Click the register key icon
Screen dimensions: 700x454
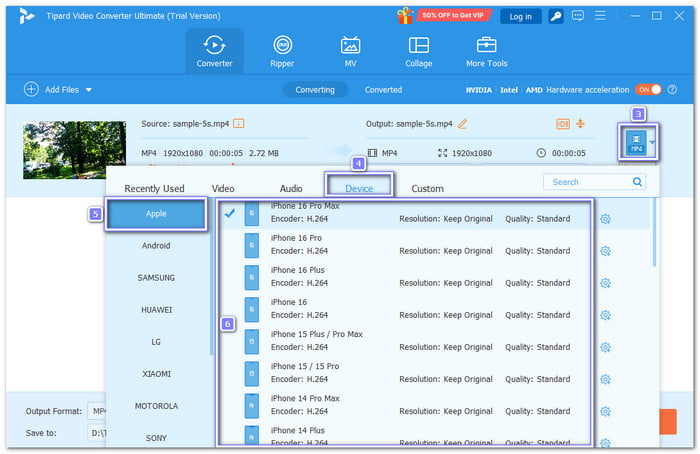coord(555,16)
